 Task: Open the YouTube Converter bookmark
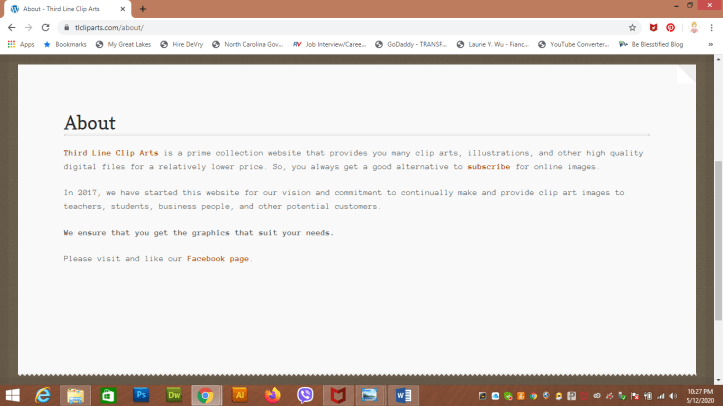point(574,44)
